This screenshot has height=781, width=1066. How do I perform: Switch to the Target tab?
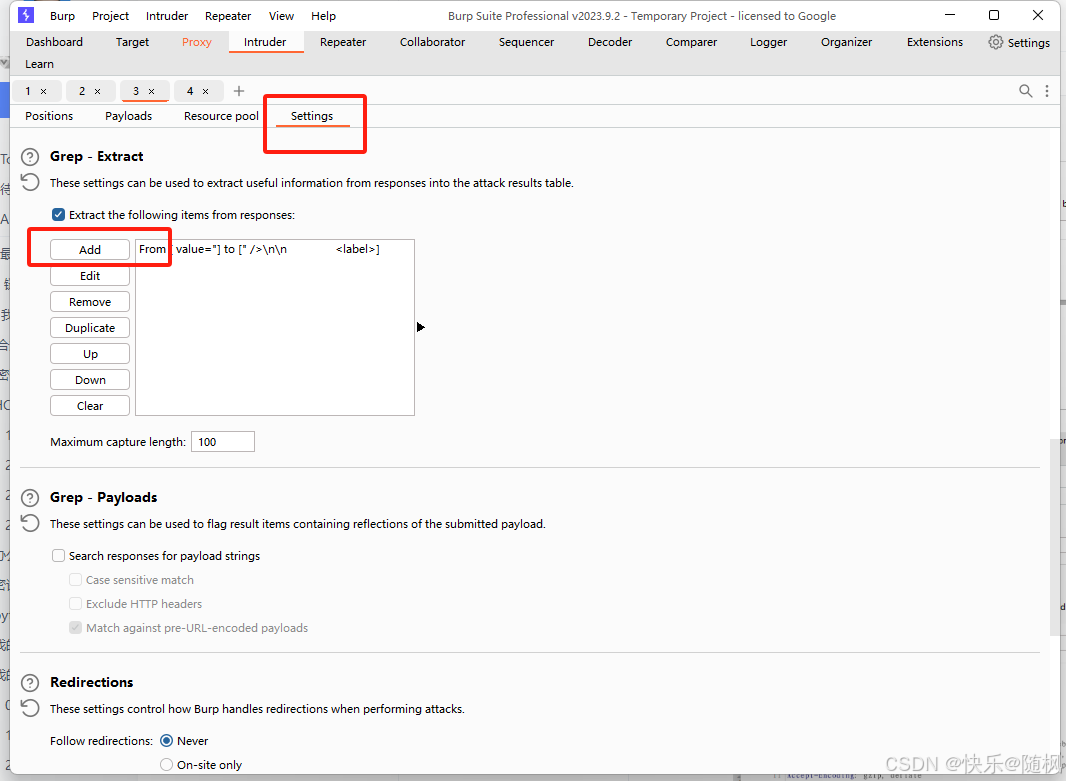tap(132, 42)
